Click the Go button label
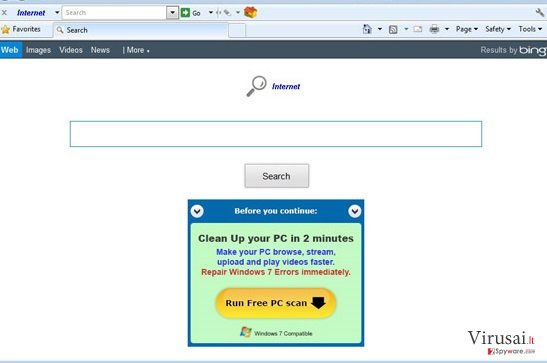The height and width of the screenshot is (363, 547). (x=196, y=13)
